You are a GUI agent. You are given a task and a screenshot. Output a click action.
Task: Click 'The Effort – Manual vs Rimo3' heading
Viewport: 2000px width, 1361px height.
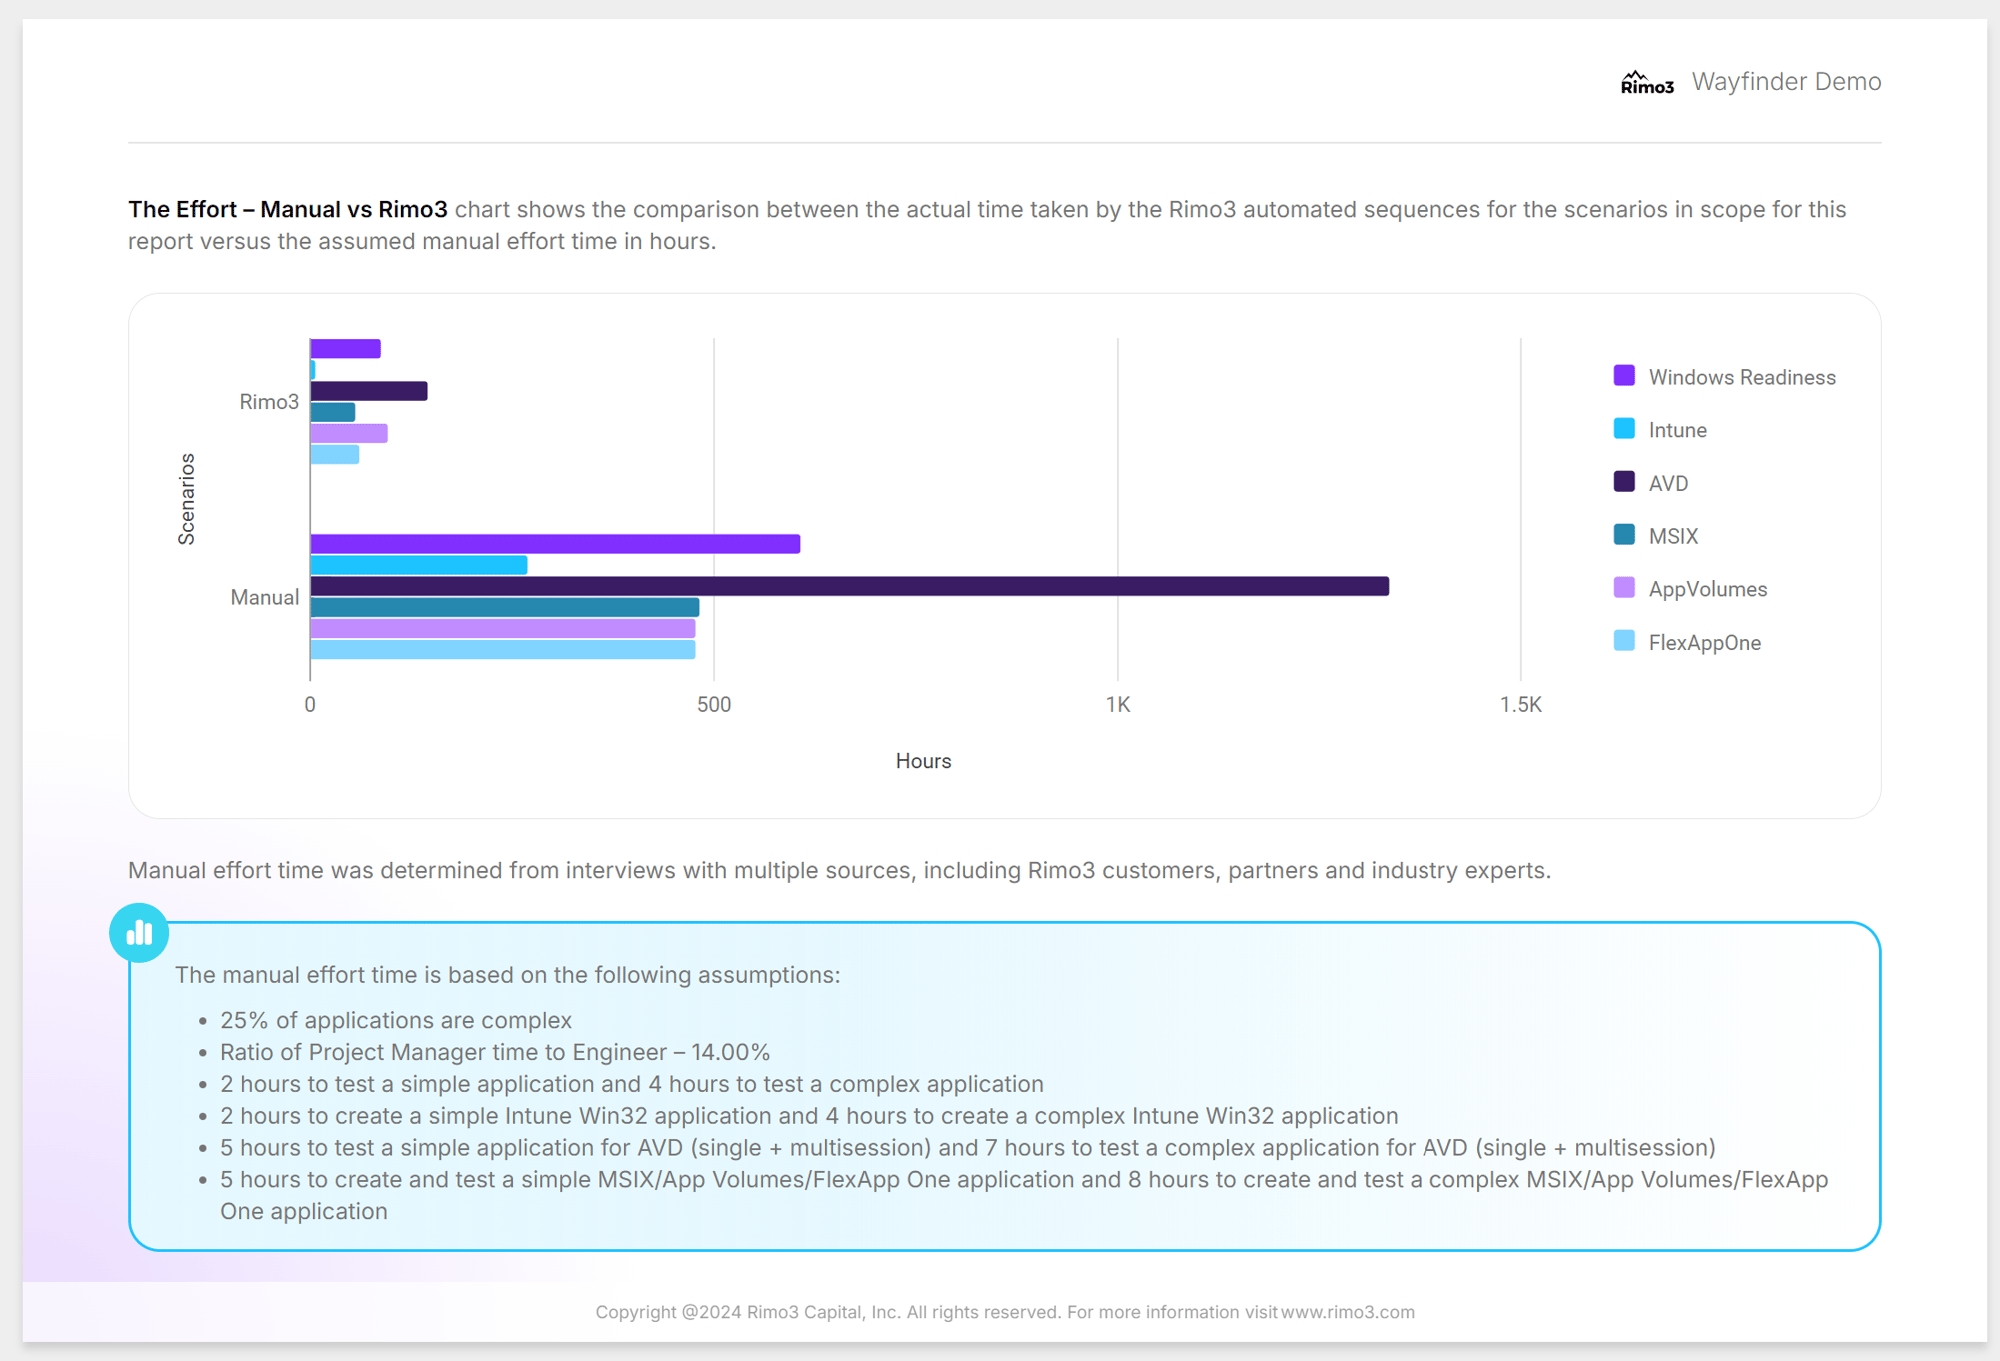[x=288, y=209]
